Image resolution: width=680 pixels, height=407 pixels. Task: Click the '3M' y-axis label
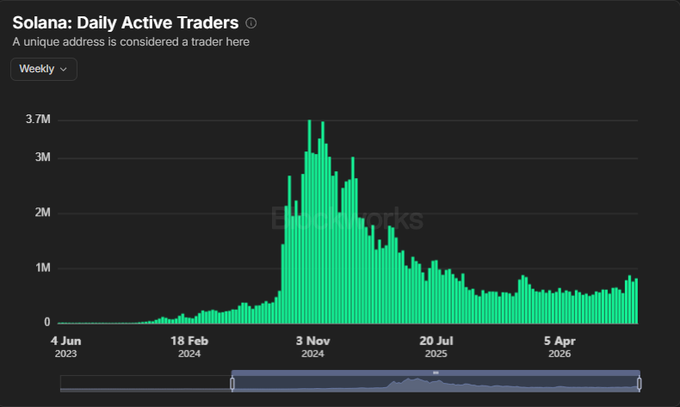(x=43, y=157)
